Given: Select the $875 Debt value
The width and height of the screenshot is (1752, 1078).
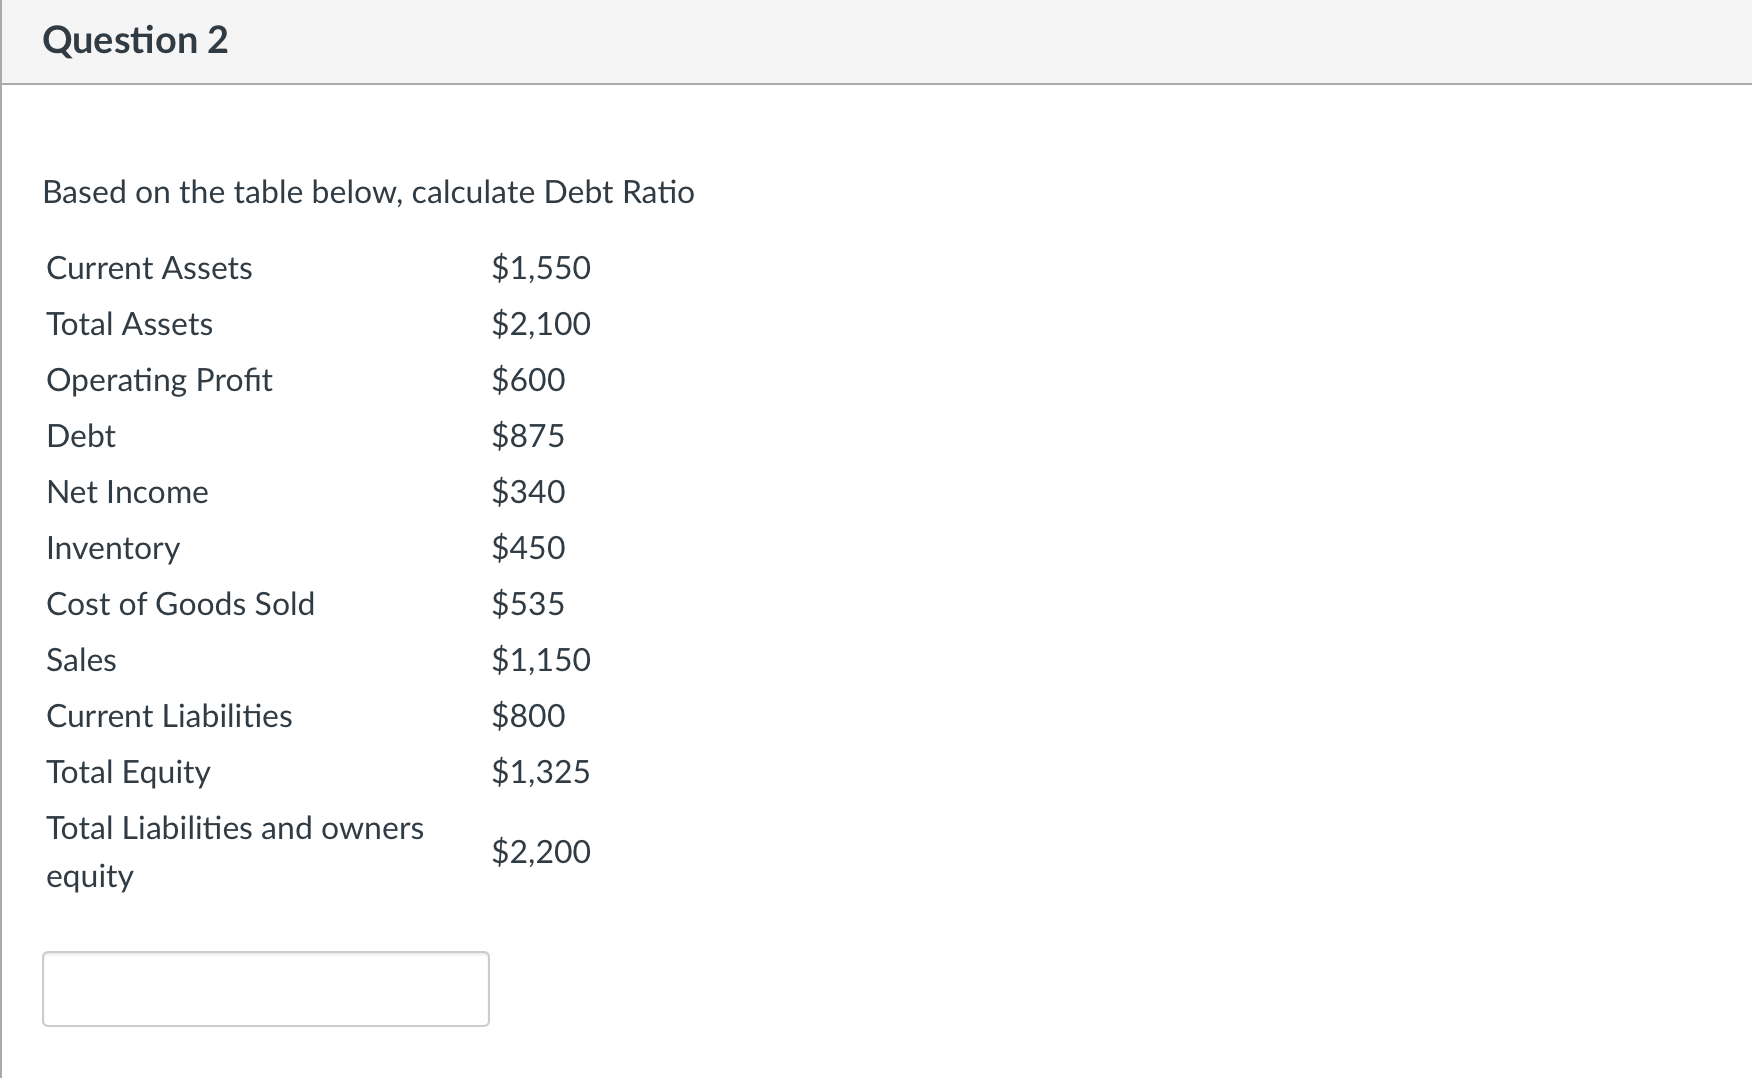Looking at the screenshot, I should tap(528, 435).
